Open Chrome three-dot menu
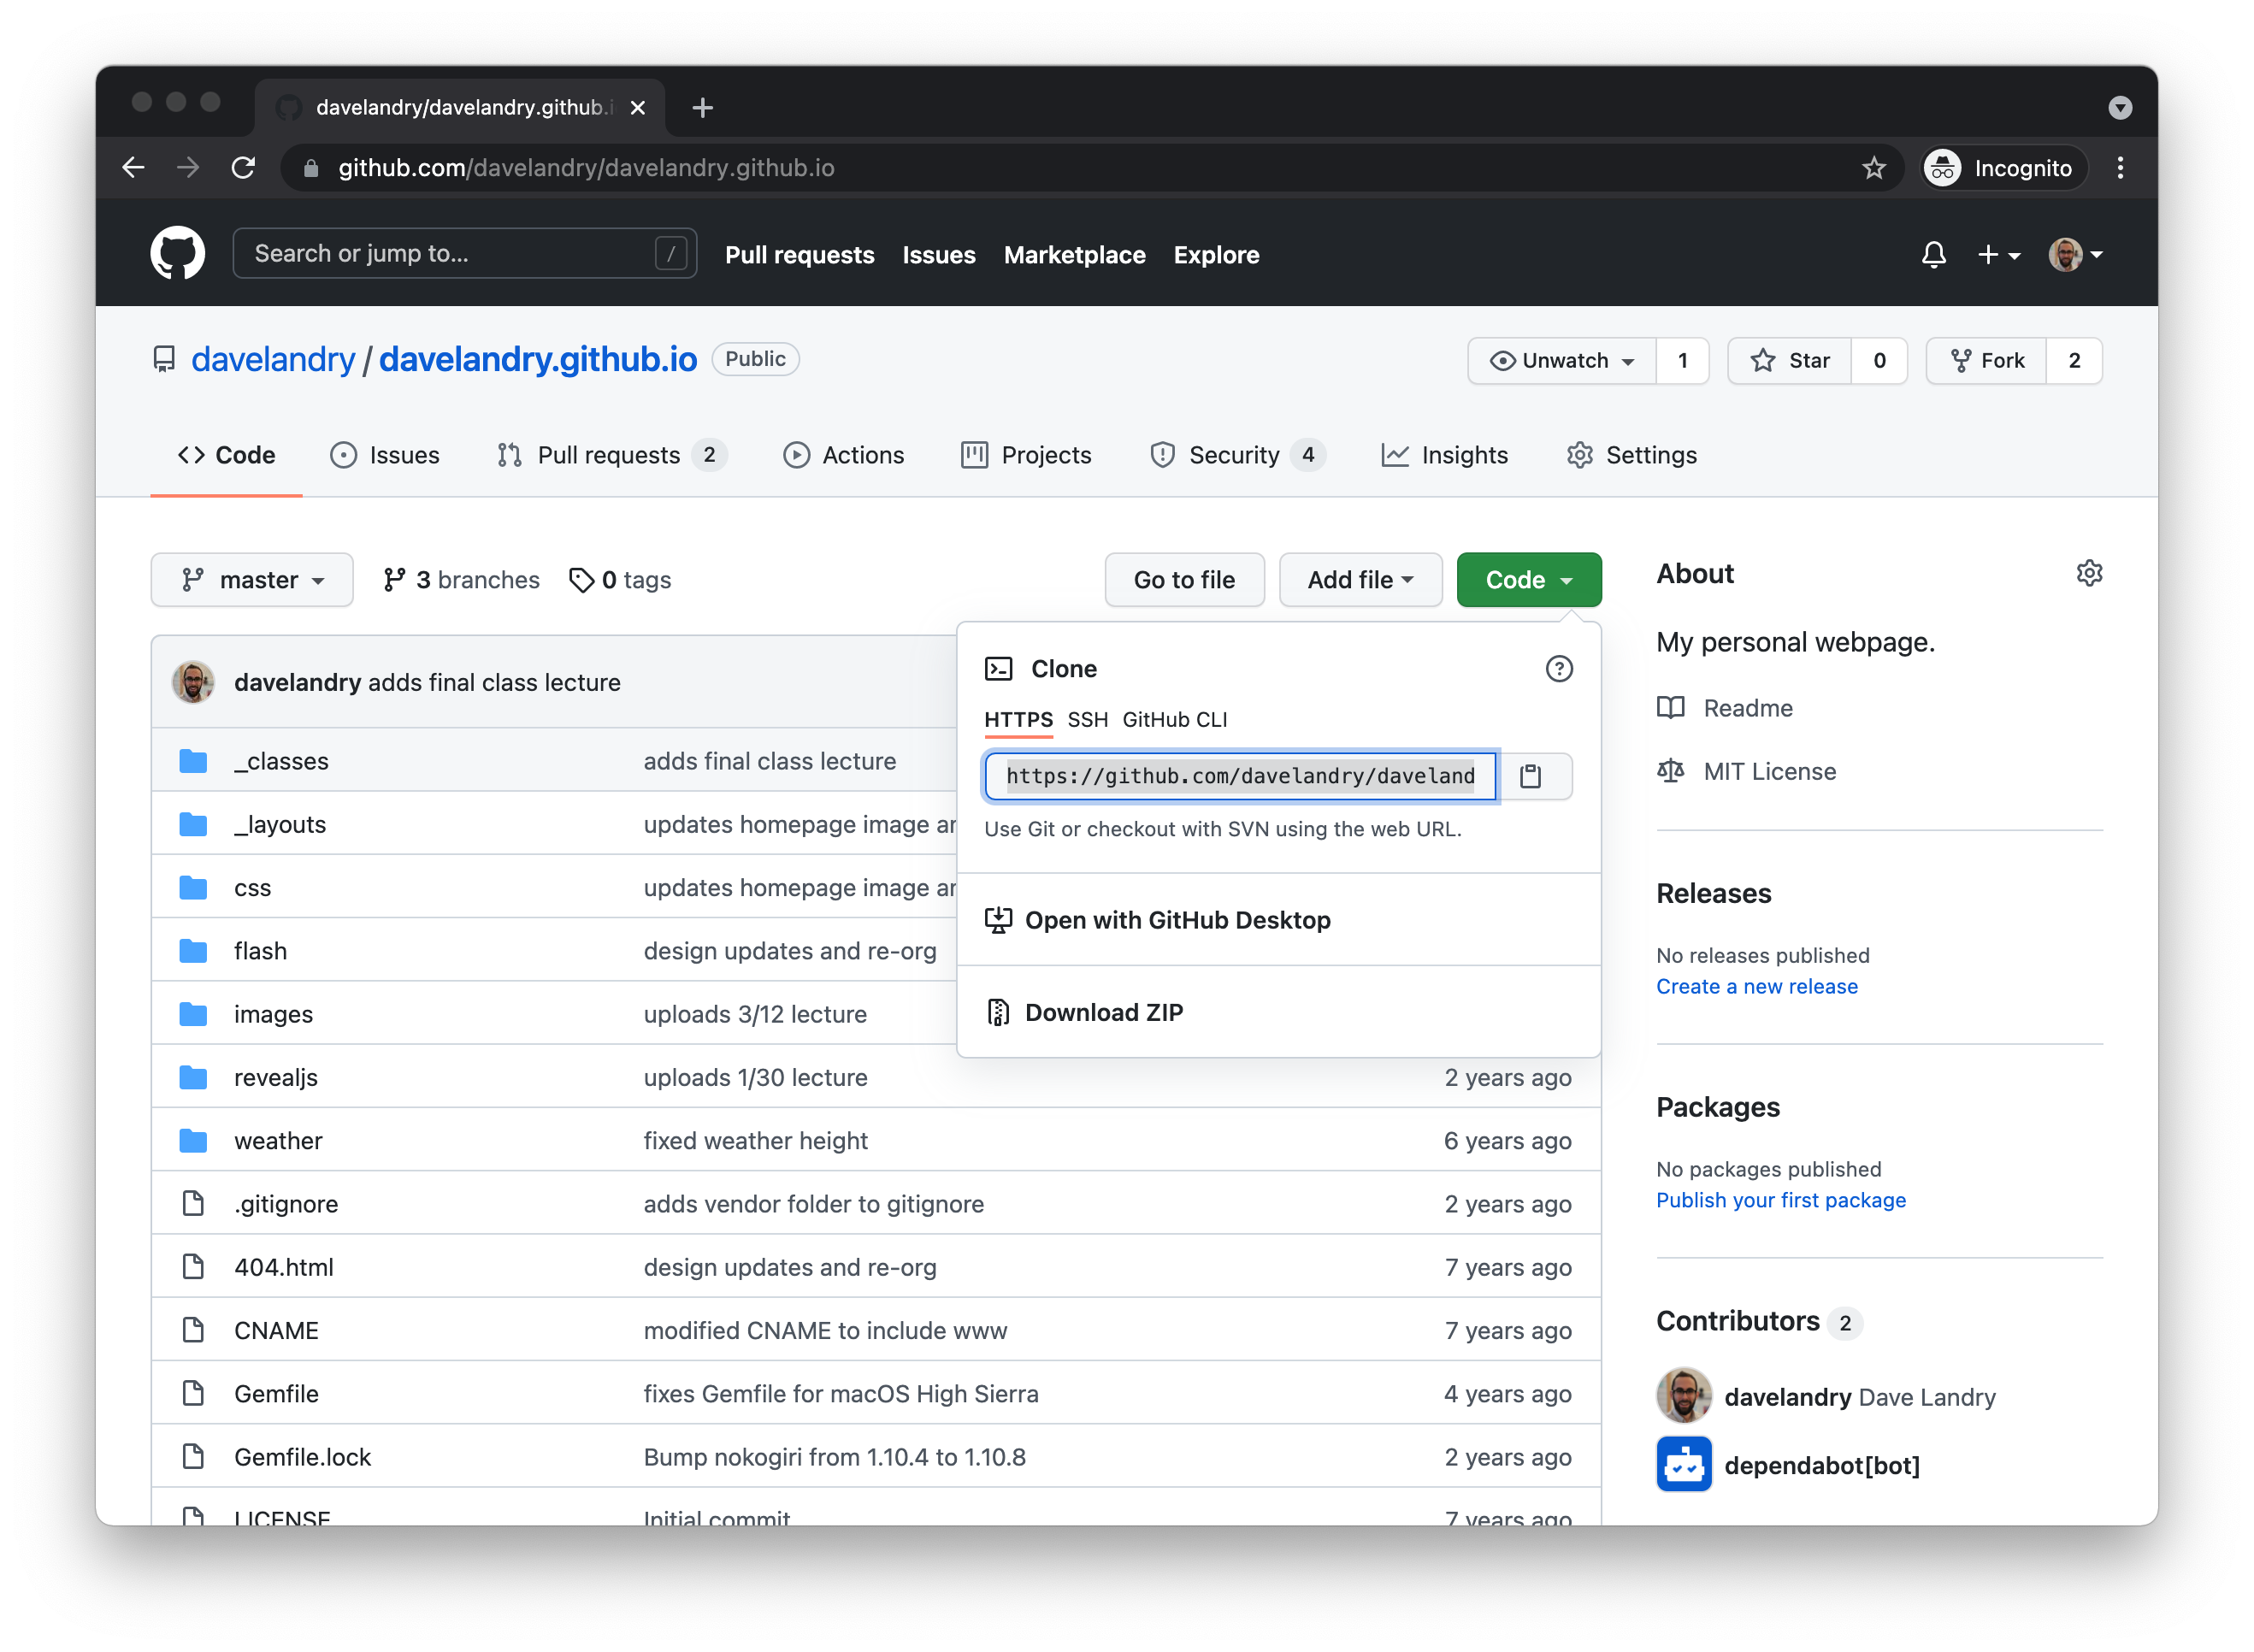This screenshot has width=2254, height=1652. click(2120, 167)
